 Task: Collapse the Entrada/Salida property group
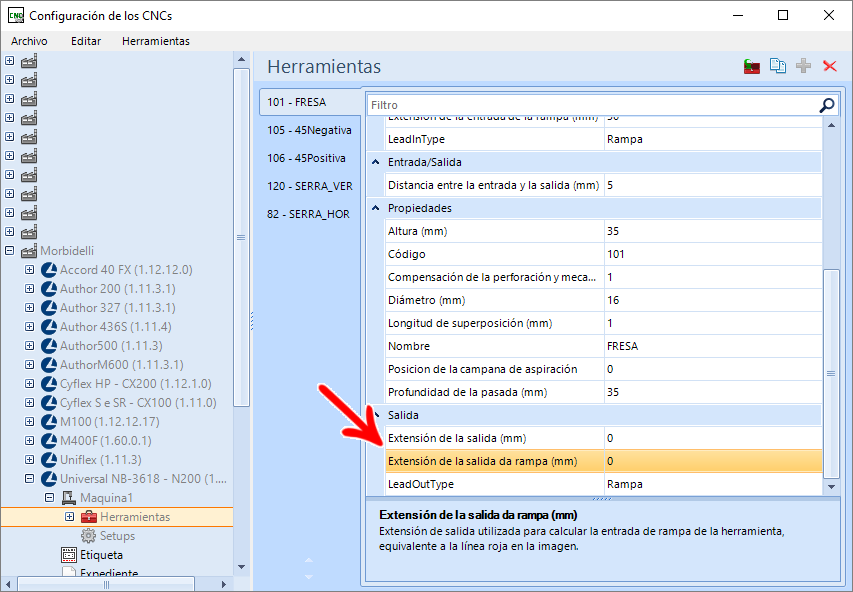point(375,162)
